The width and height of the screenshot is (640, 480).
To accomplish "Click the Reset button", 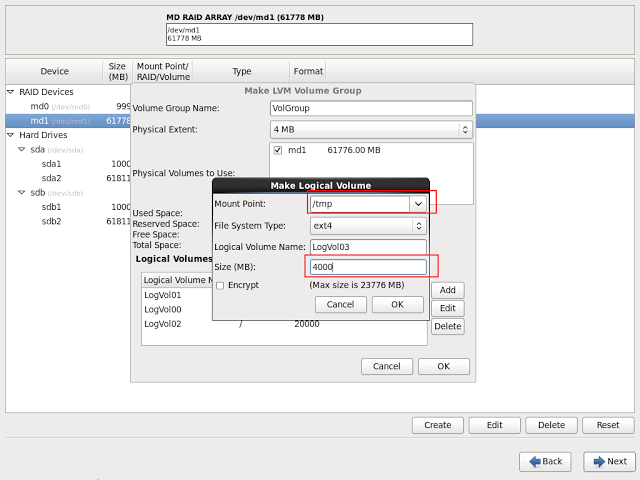I will [608, 425].
